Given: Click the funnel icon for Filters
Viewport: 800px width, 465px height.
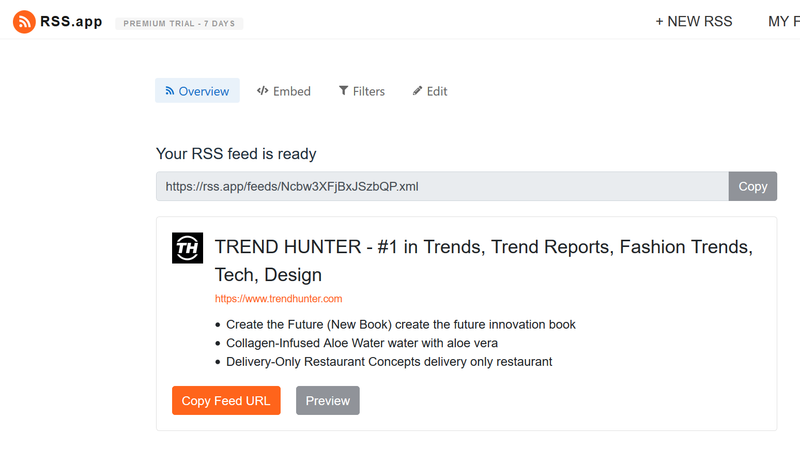Looking at the screenshot, I should pos(343,91).
